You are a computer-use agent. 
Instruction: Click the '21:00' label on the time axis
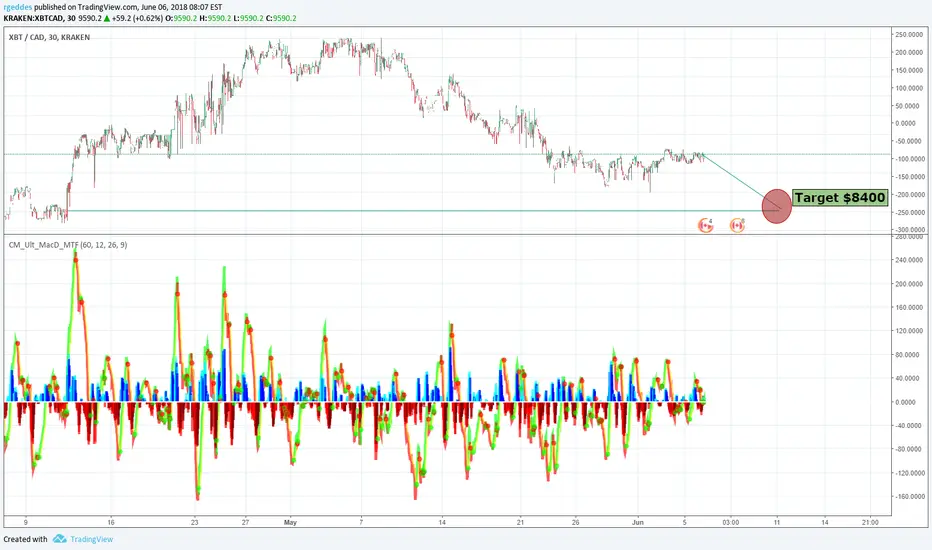tap(870, 523)
